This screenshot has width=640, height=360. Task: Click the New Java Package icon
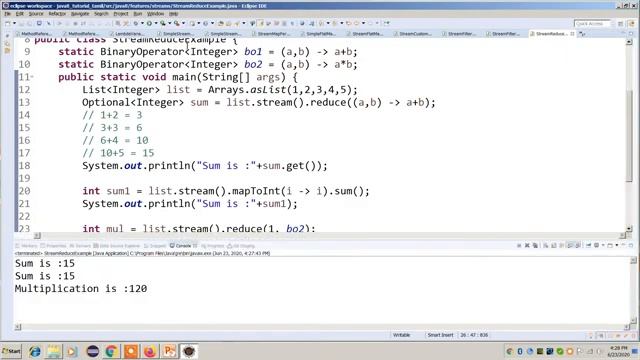[192, 24]
